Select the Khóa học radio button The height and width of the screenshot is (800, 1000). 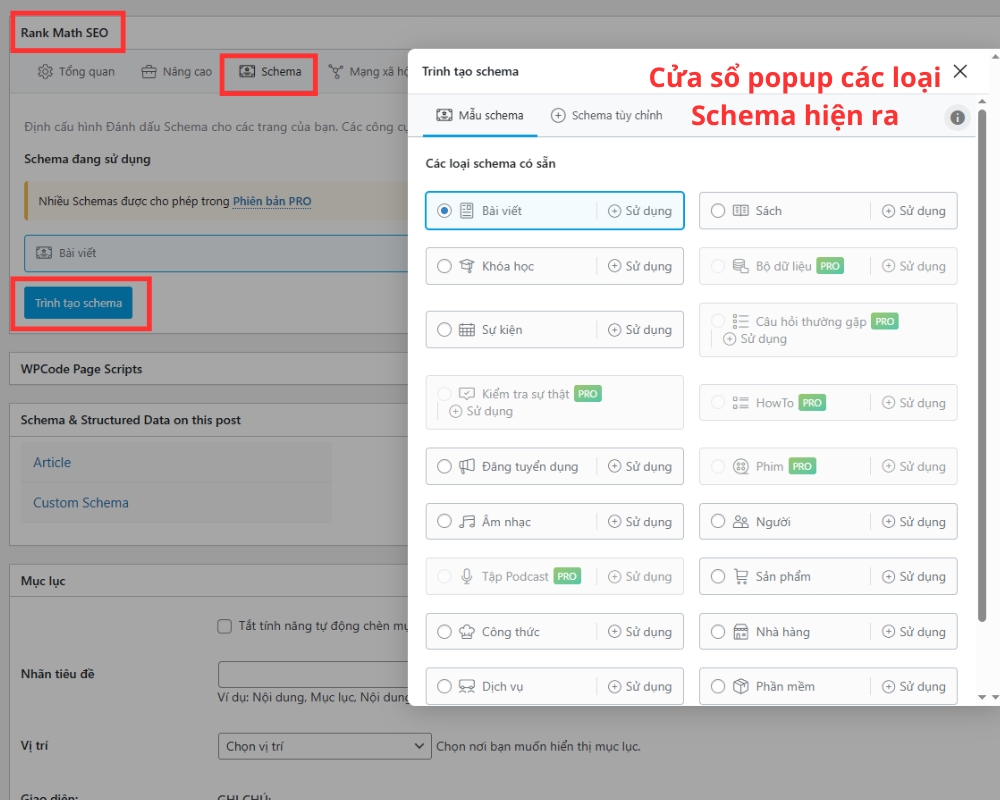[445, 266]
